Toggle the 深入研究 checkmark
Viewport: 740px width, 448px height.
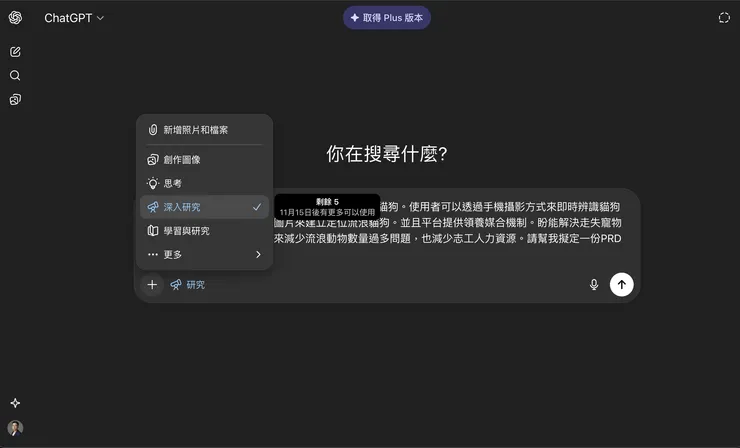click(257, 207)
